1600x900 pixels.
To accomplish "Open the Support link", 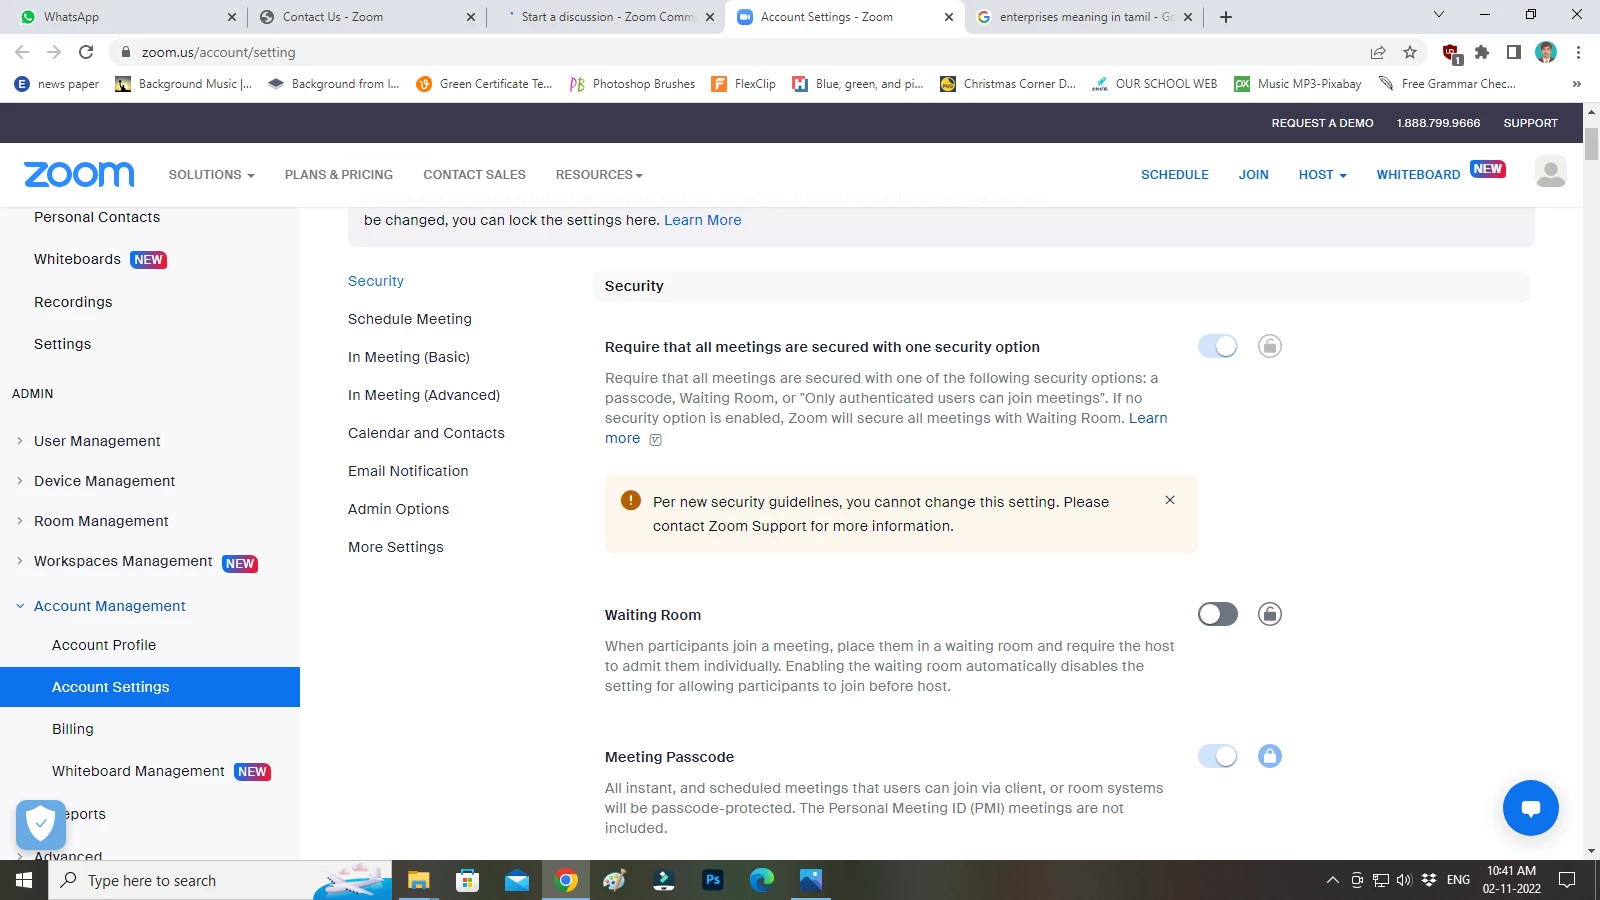I will coord(1530,123).
